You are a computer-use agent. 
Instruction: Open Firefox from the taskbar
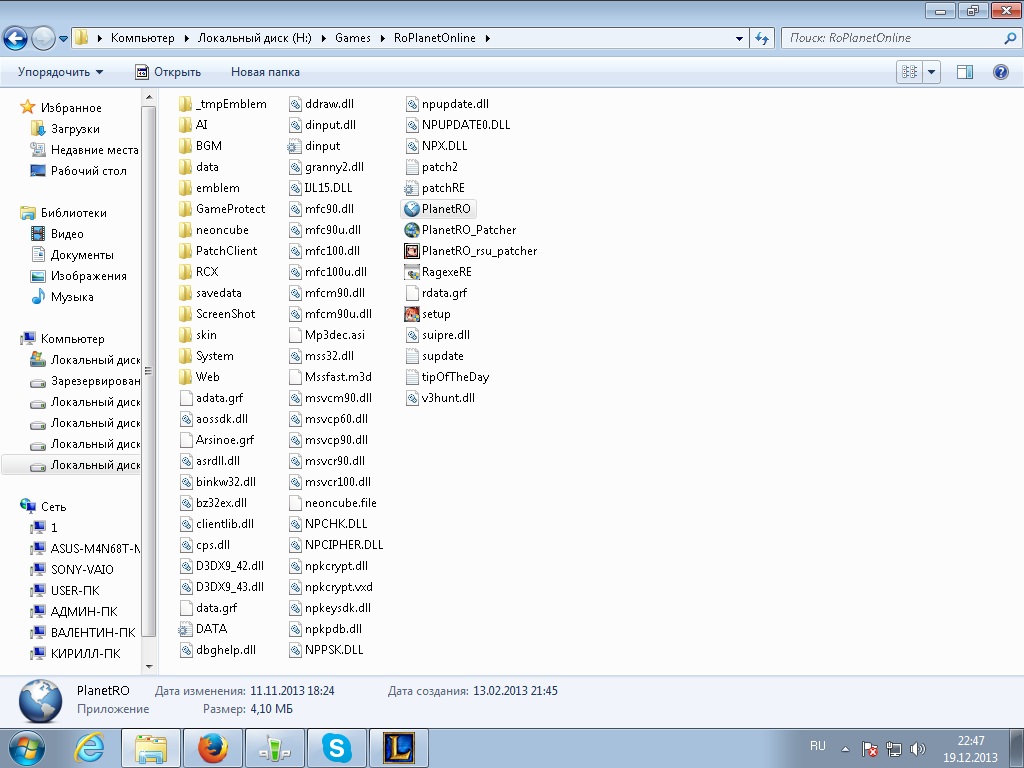pos(213,748)
